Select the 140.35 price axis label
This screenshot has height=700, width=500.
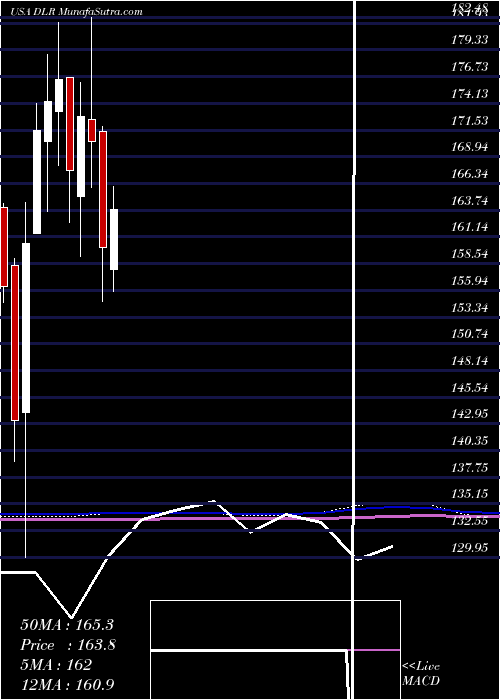pyautogui.click(x=469, y=441)
